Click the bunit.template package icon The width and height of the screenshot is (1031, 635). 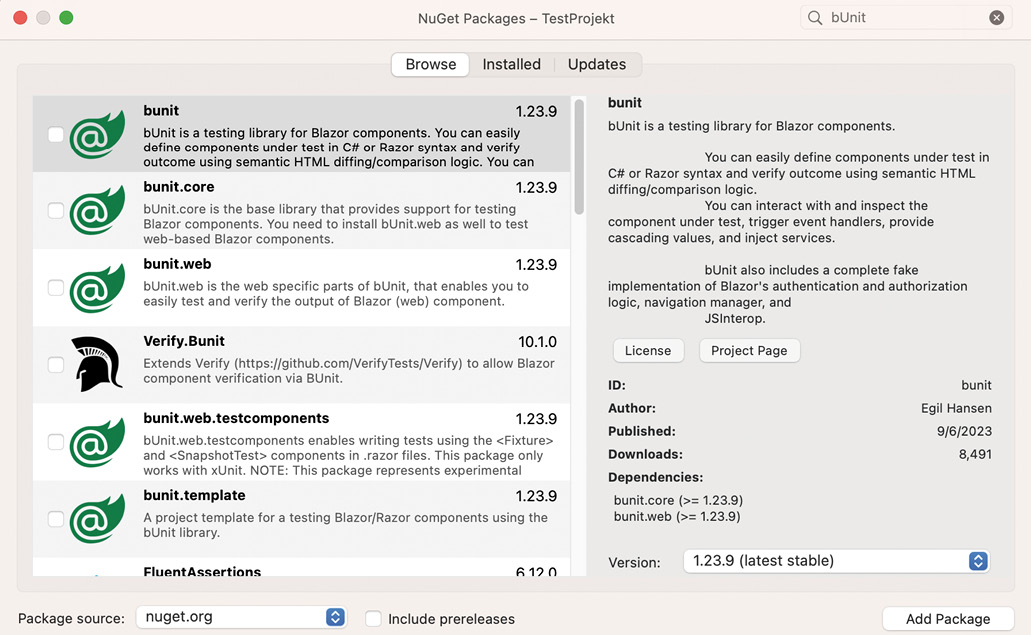point(97,519)
